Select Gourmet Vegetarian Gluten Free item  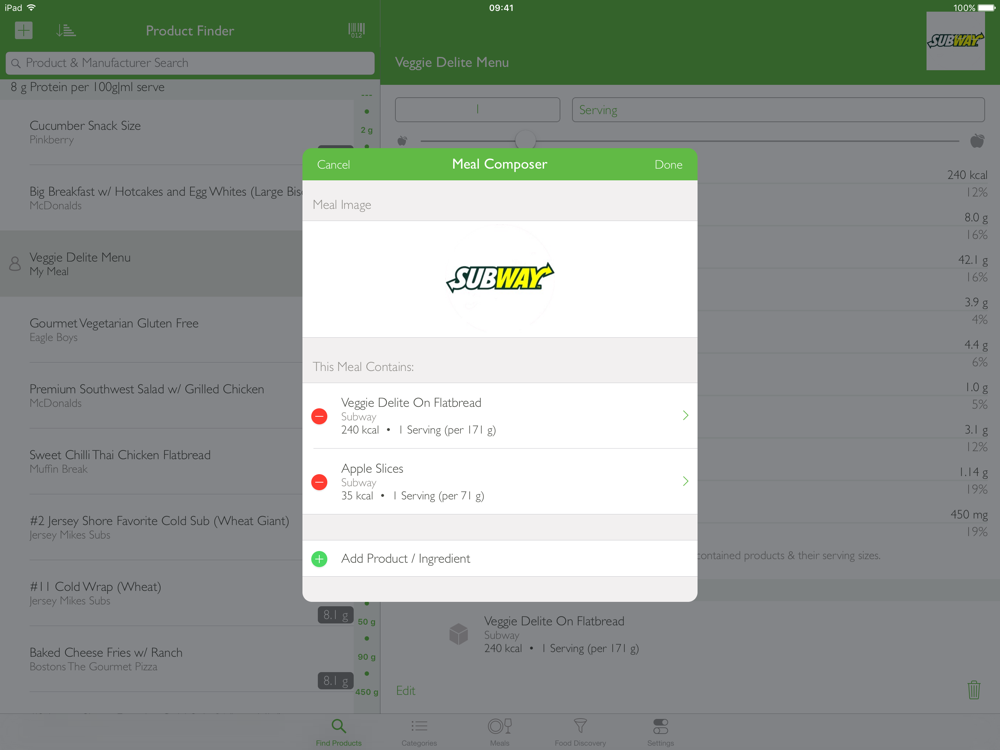[x=151, y=329]
